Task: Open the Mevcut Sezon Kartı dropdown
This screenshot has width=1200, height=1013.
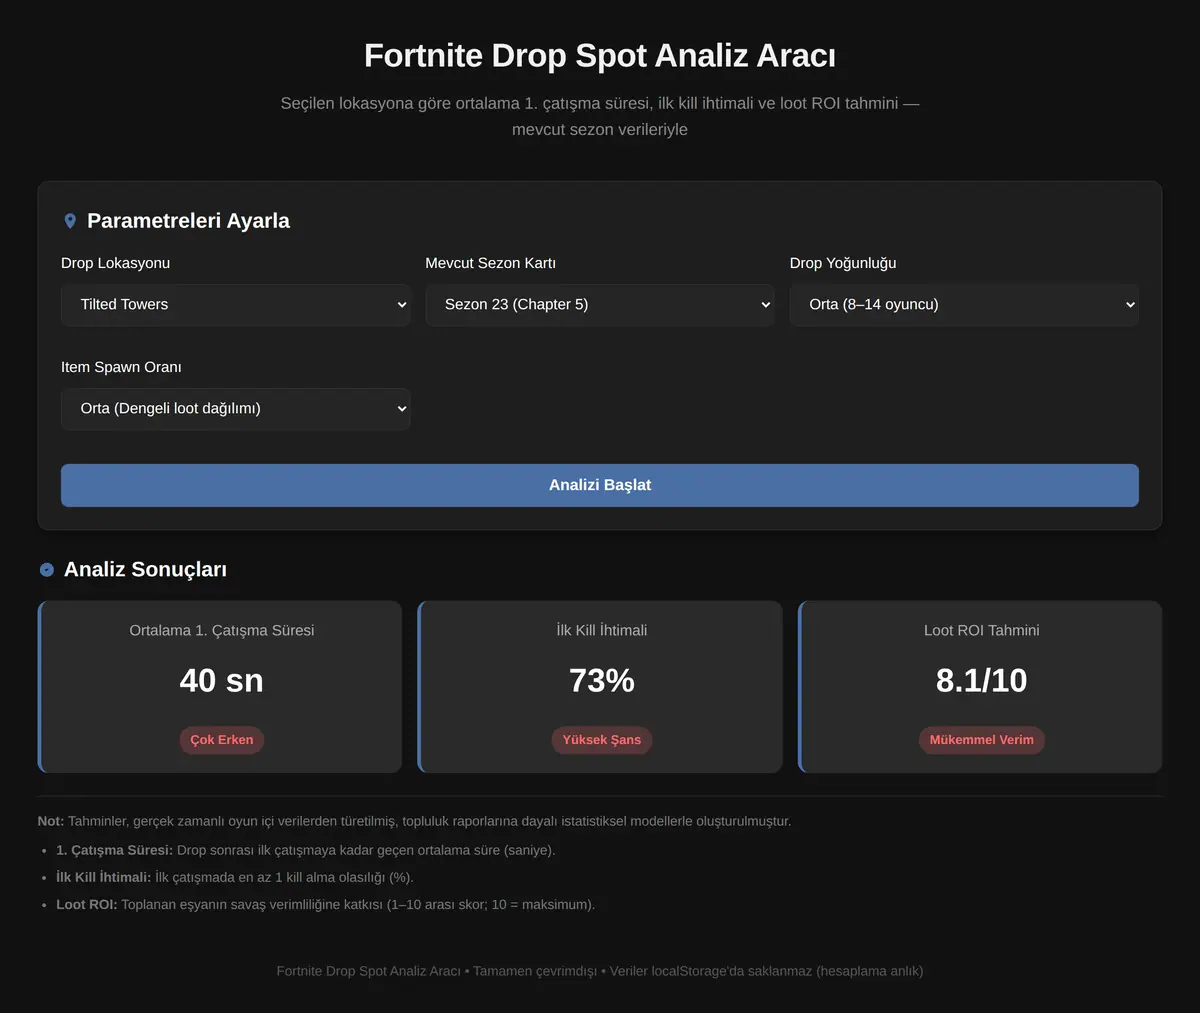Action: point(600,305)
